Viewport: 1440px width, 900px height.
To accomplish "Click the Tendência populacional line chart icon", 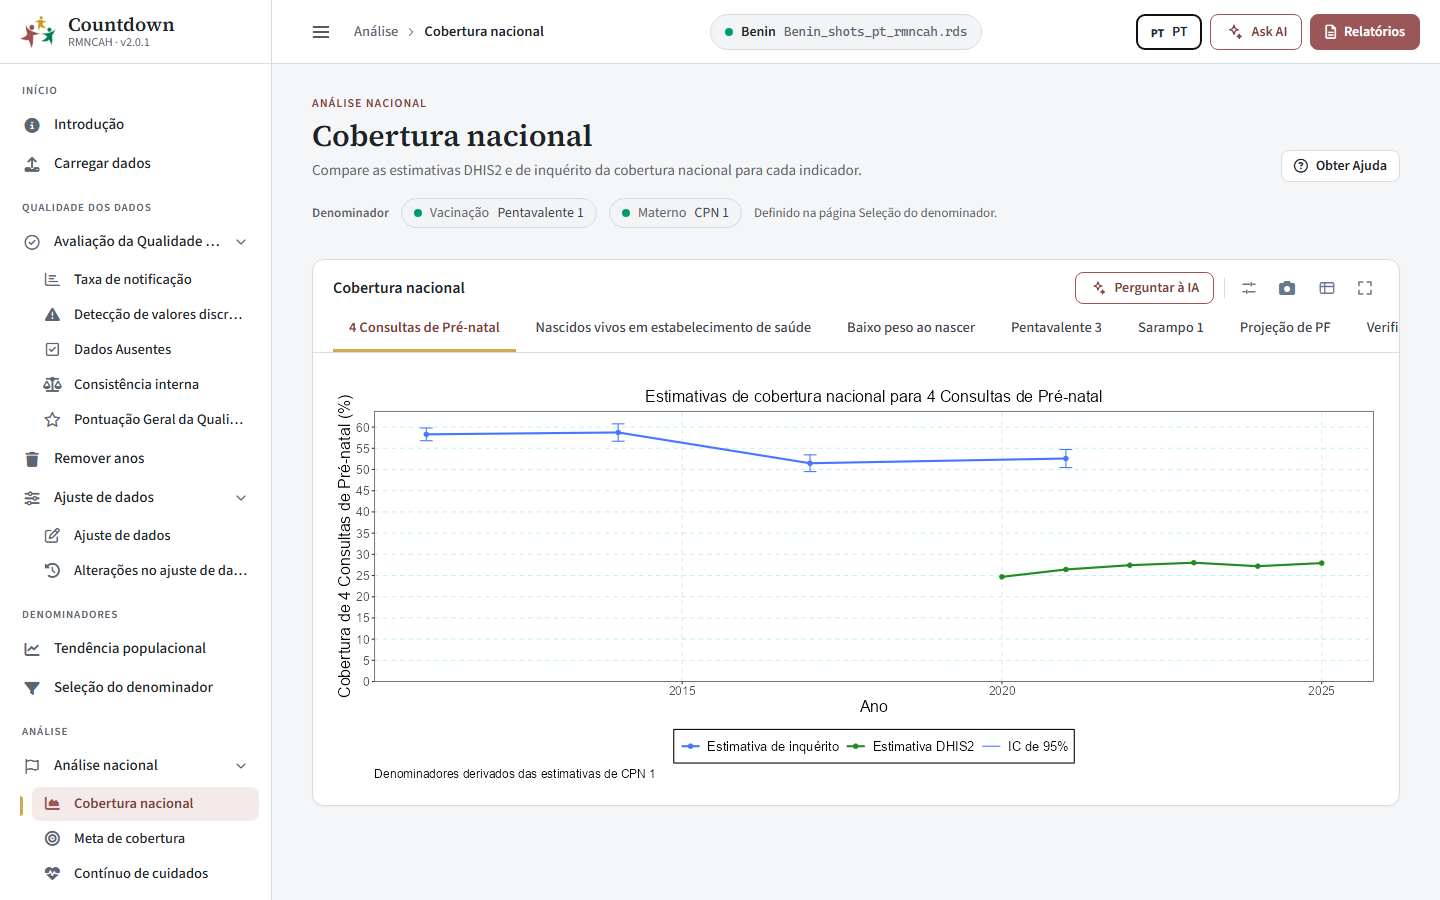I will click(32, 649).
